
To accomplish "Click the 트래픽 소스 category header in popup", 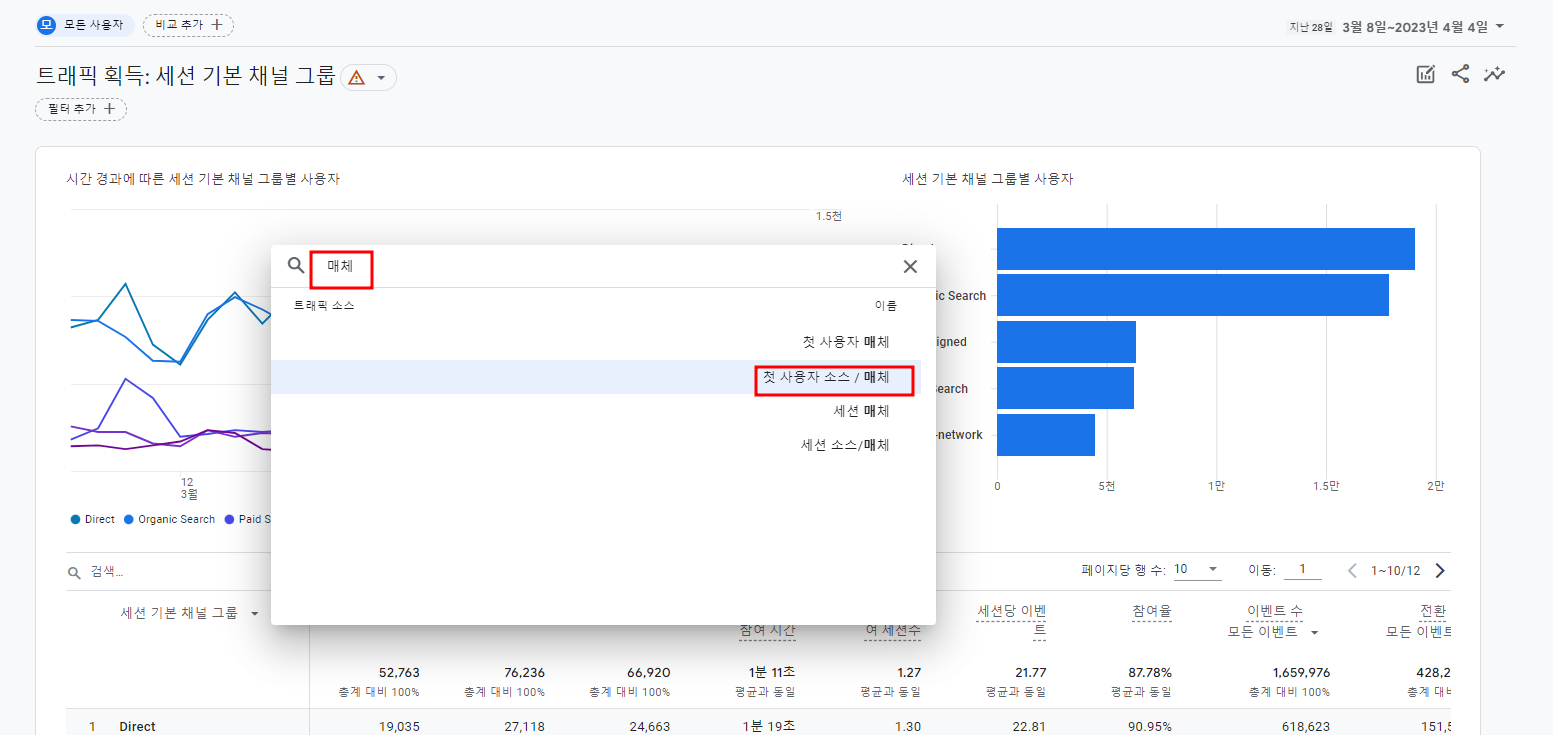I will click(324, 306).
